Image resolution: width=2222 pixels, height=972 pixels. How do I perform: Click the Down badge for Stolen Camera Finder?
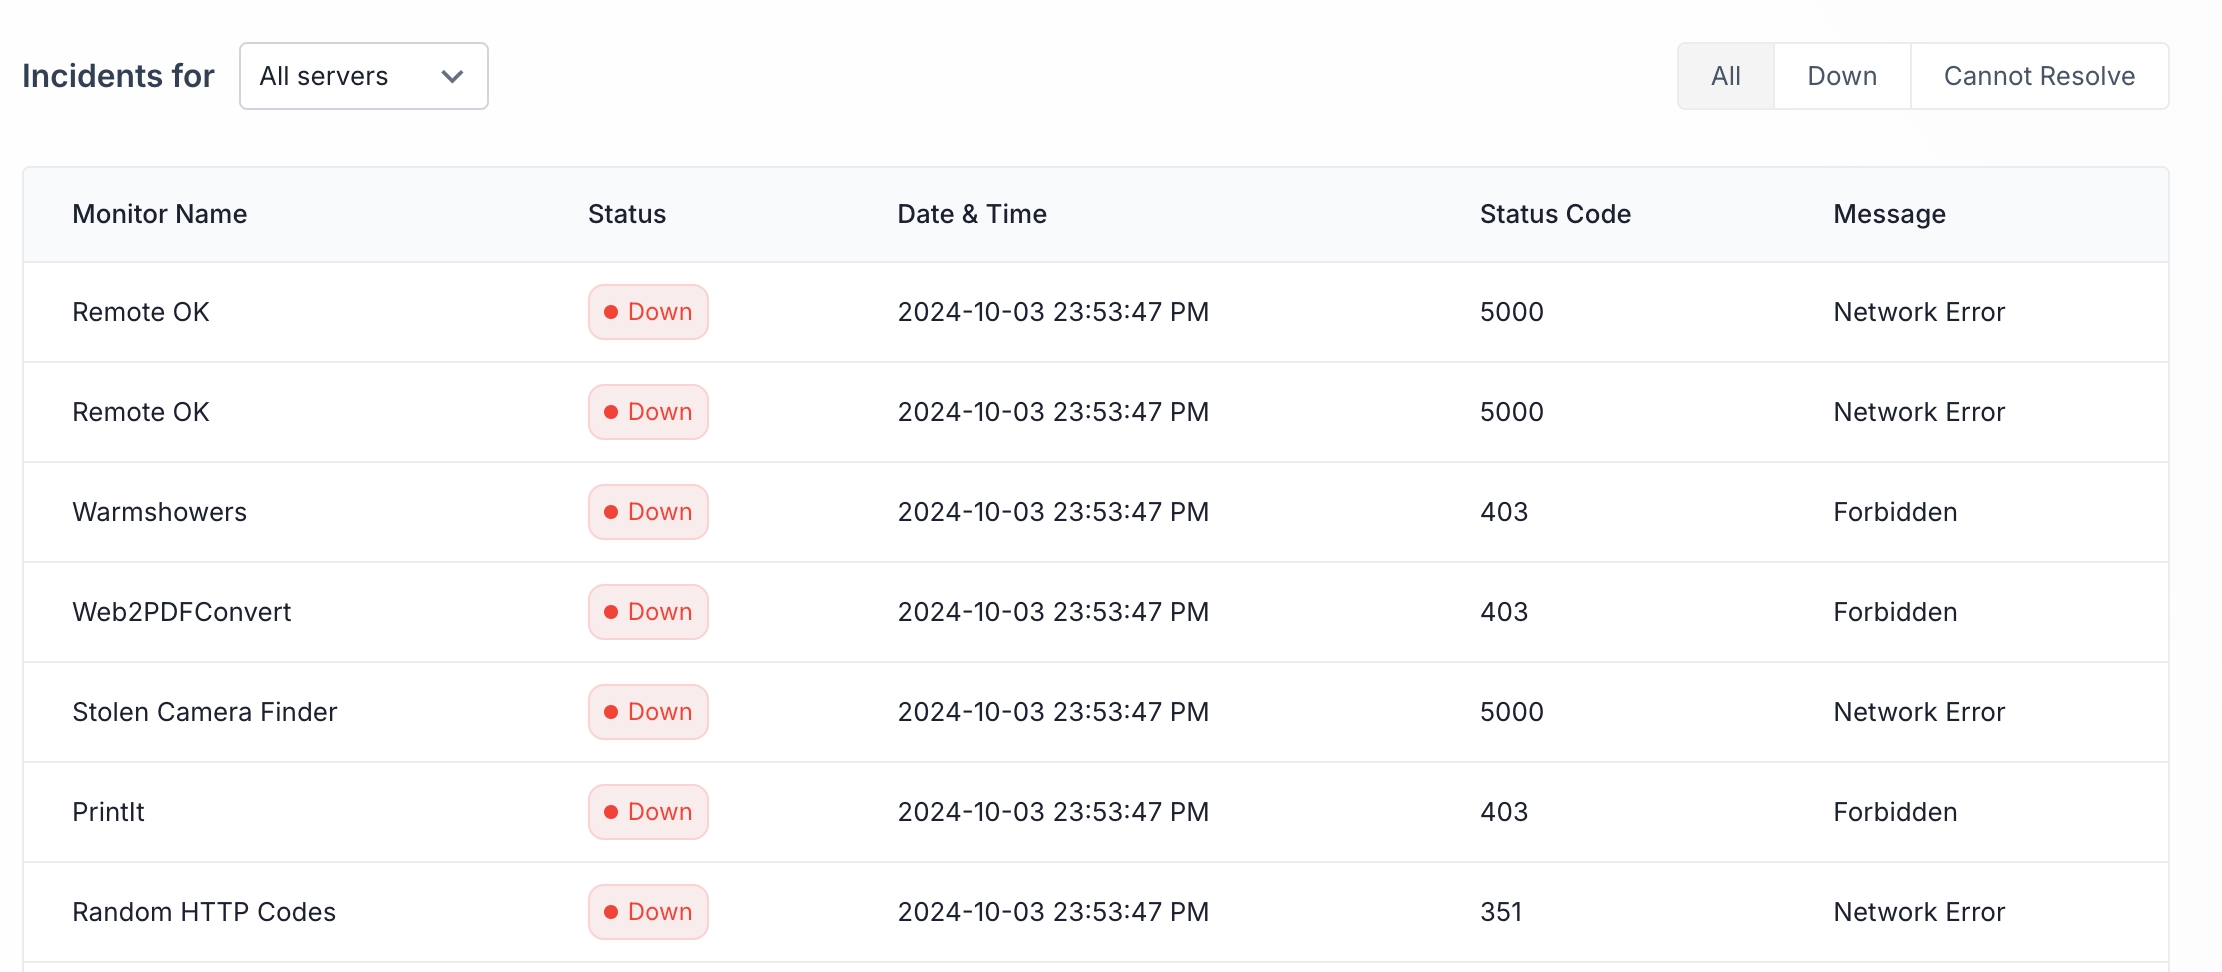[x=647, y=712]
